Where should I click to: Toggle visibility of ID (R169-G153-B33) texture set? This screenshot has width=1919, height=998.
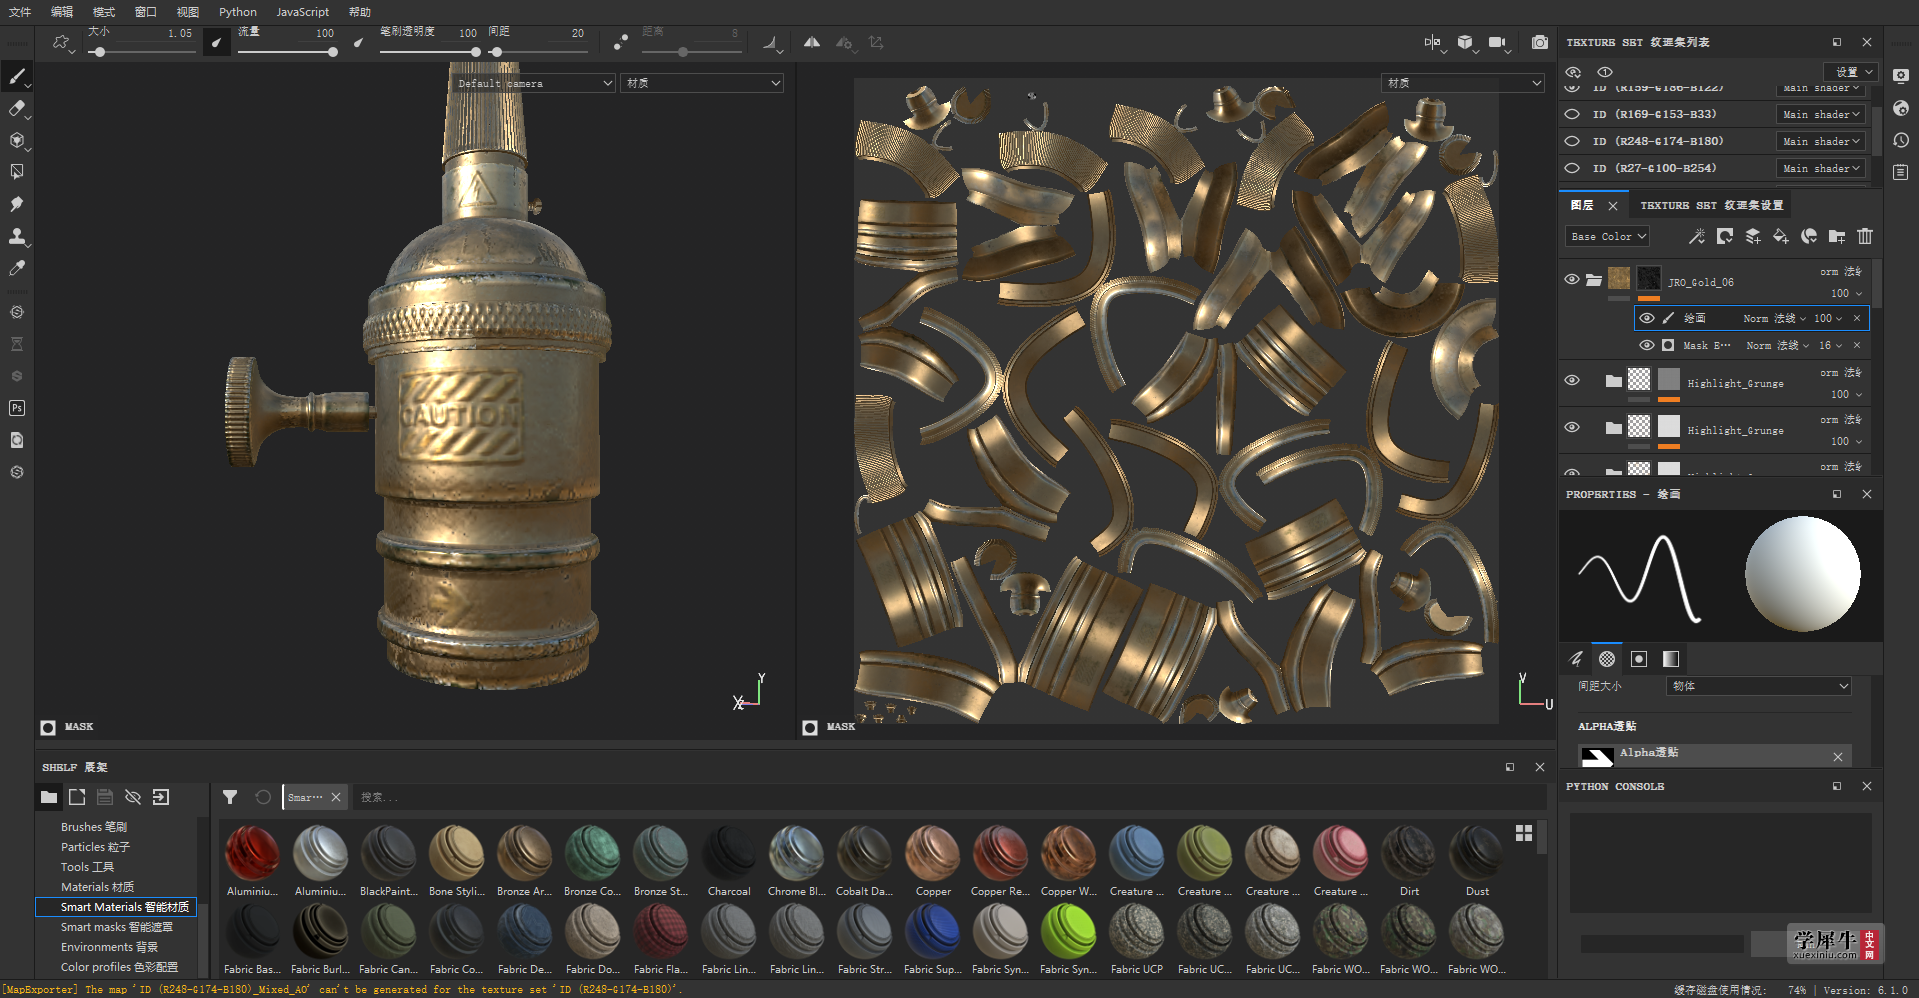tap(1572, 114)
